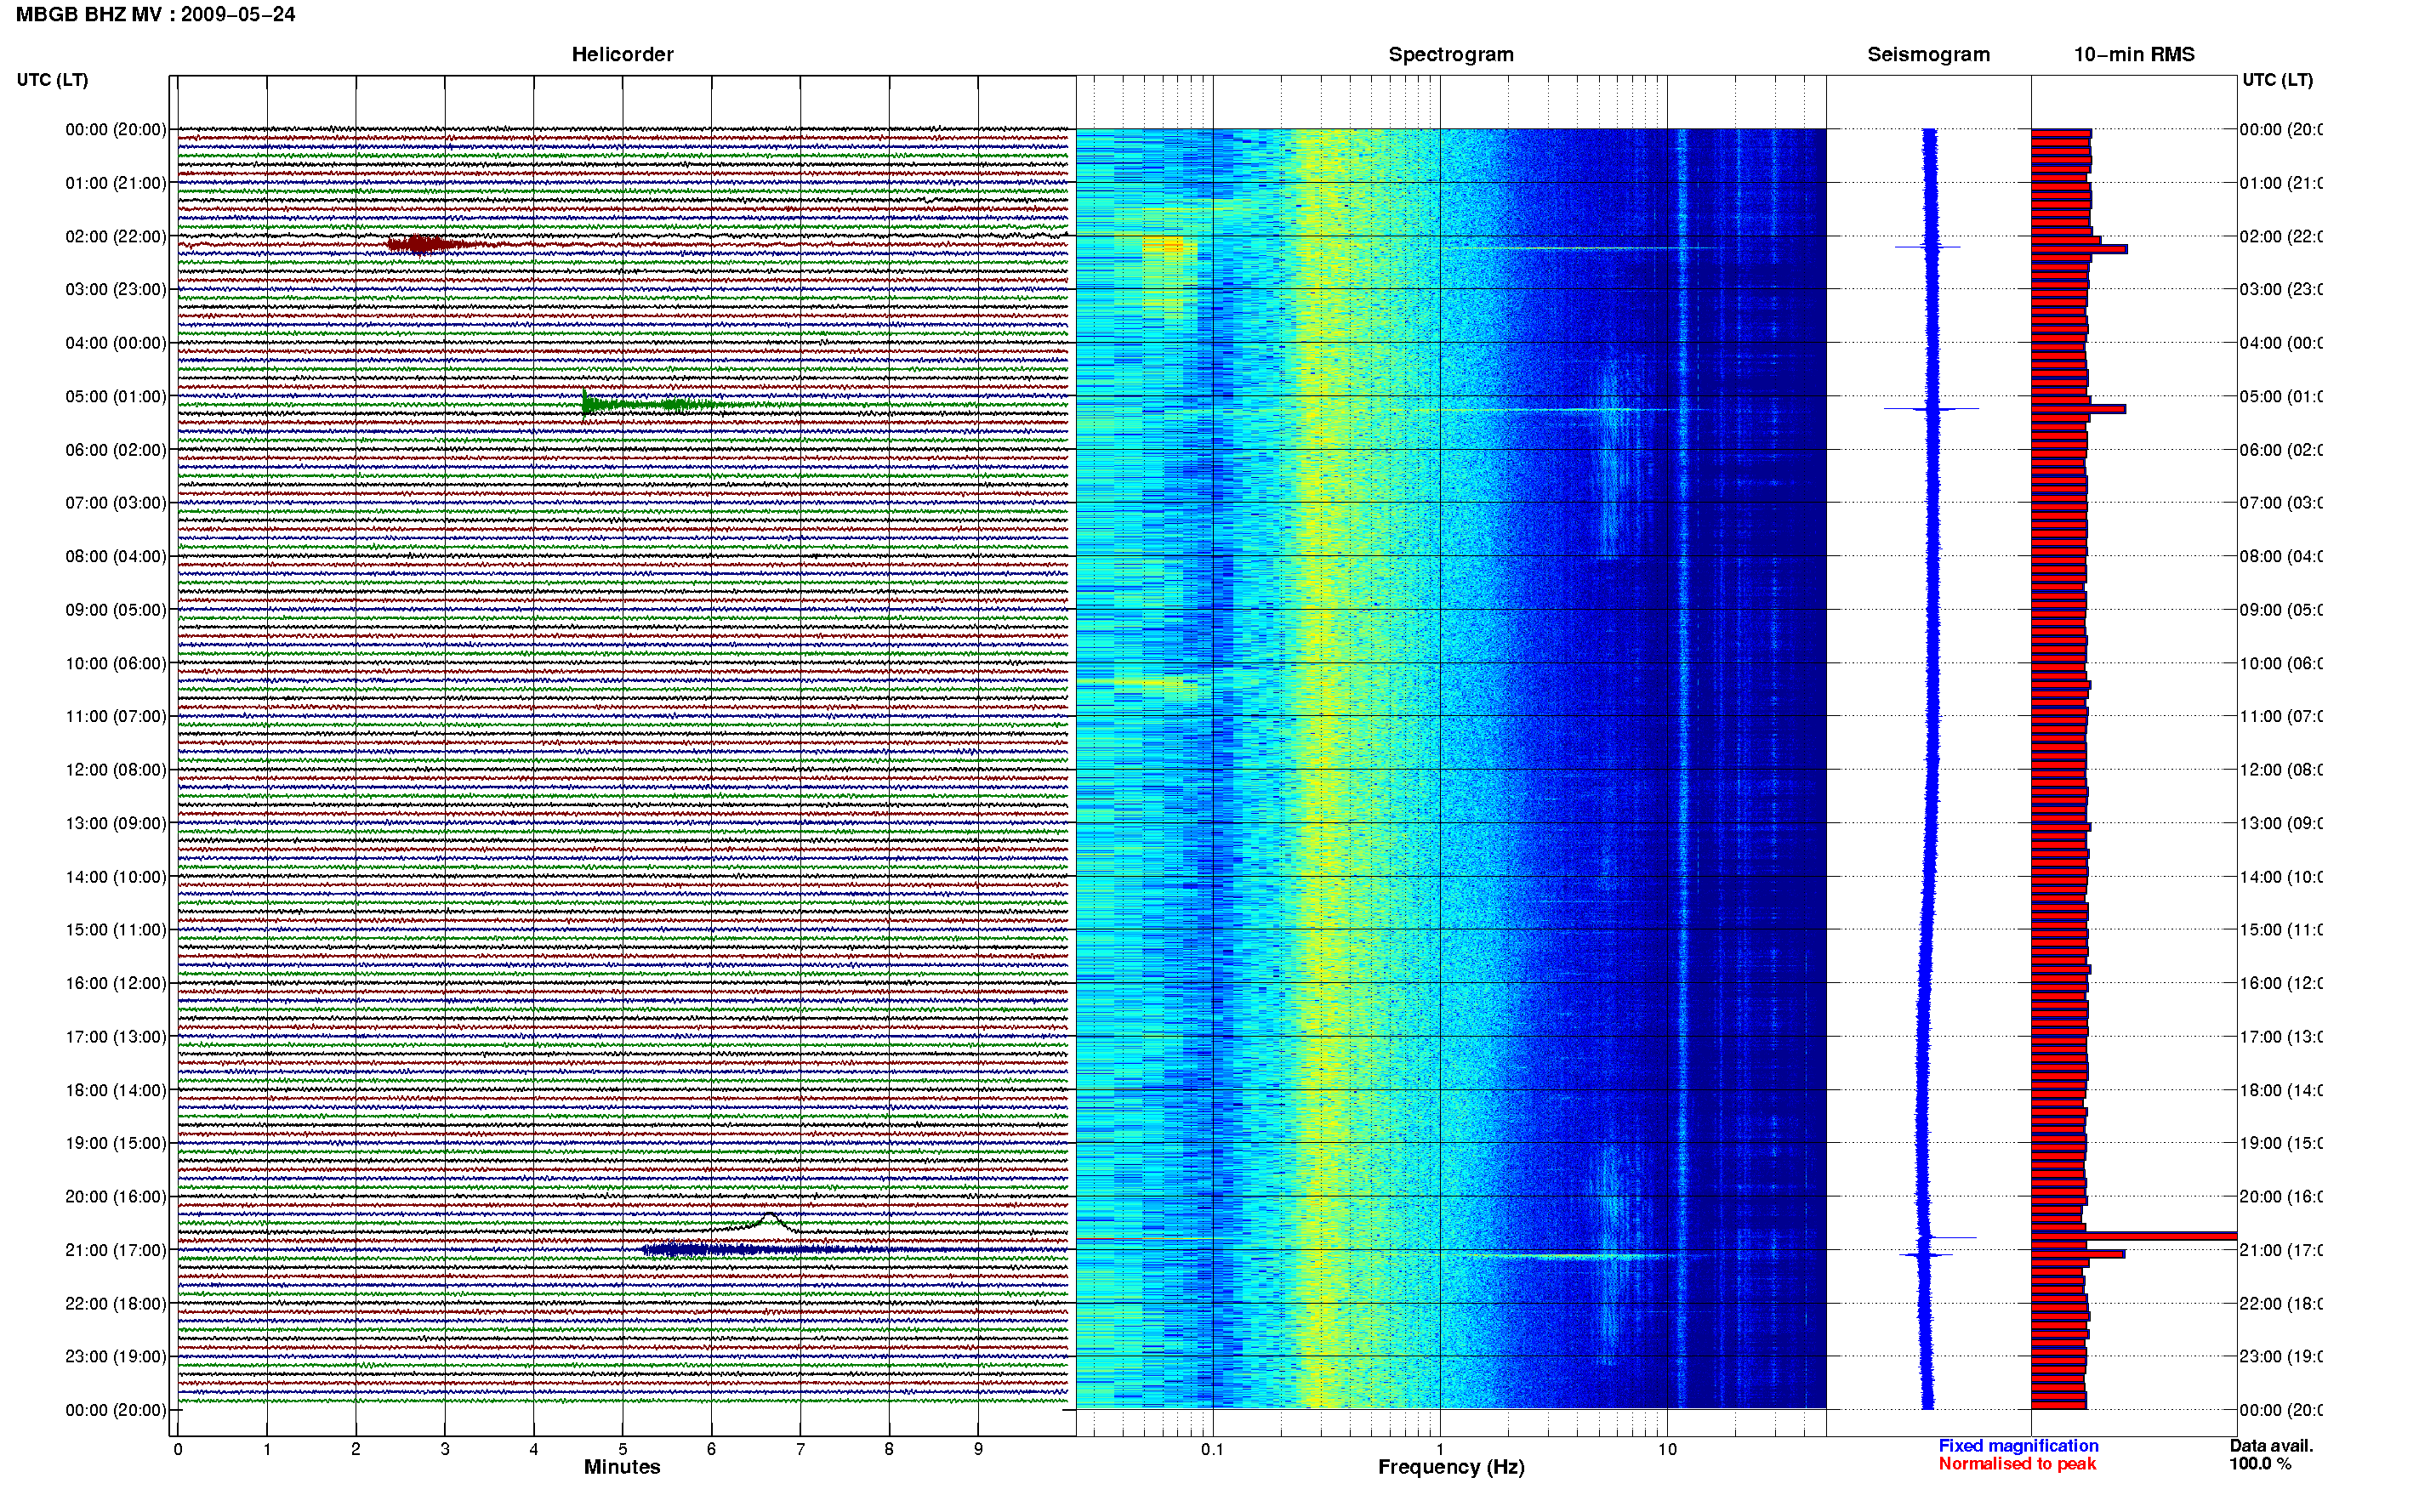Screen dimensions: 2419x1512
Task: Click the '01:00 (21:00)' left time label
Action: 116,183
